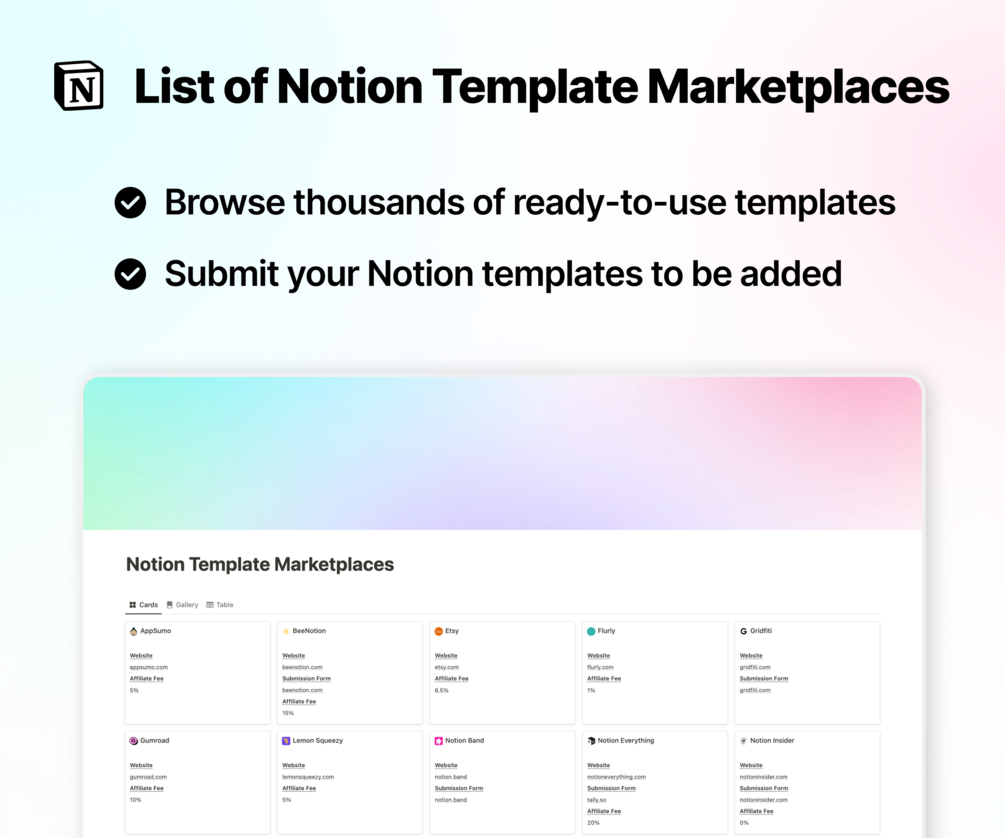Open the Notion Band card title
The height and width of the screenshot is (838, 1005).
pyautogui.click(x=465, y=741)
